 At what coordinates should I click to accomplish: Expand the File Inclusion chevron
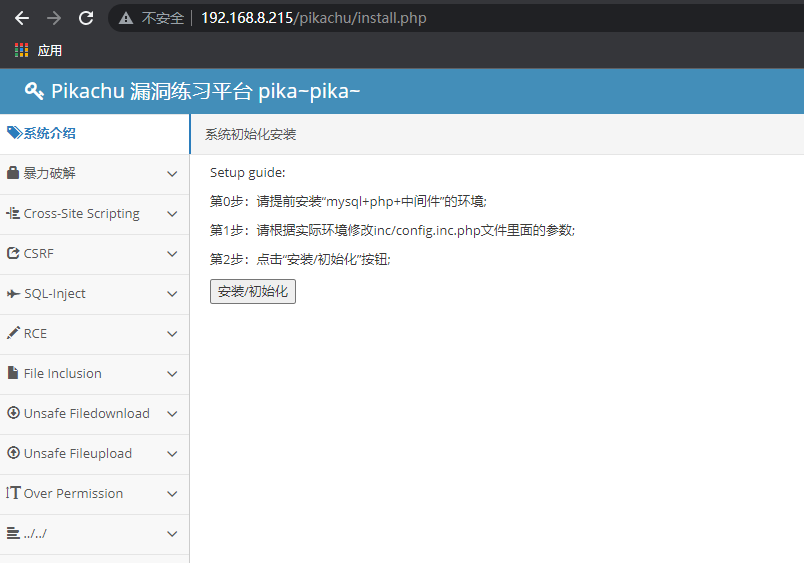coord(172,374)
